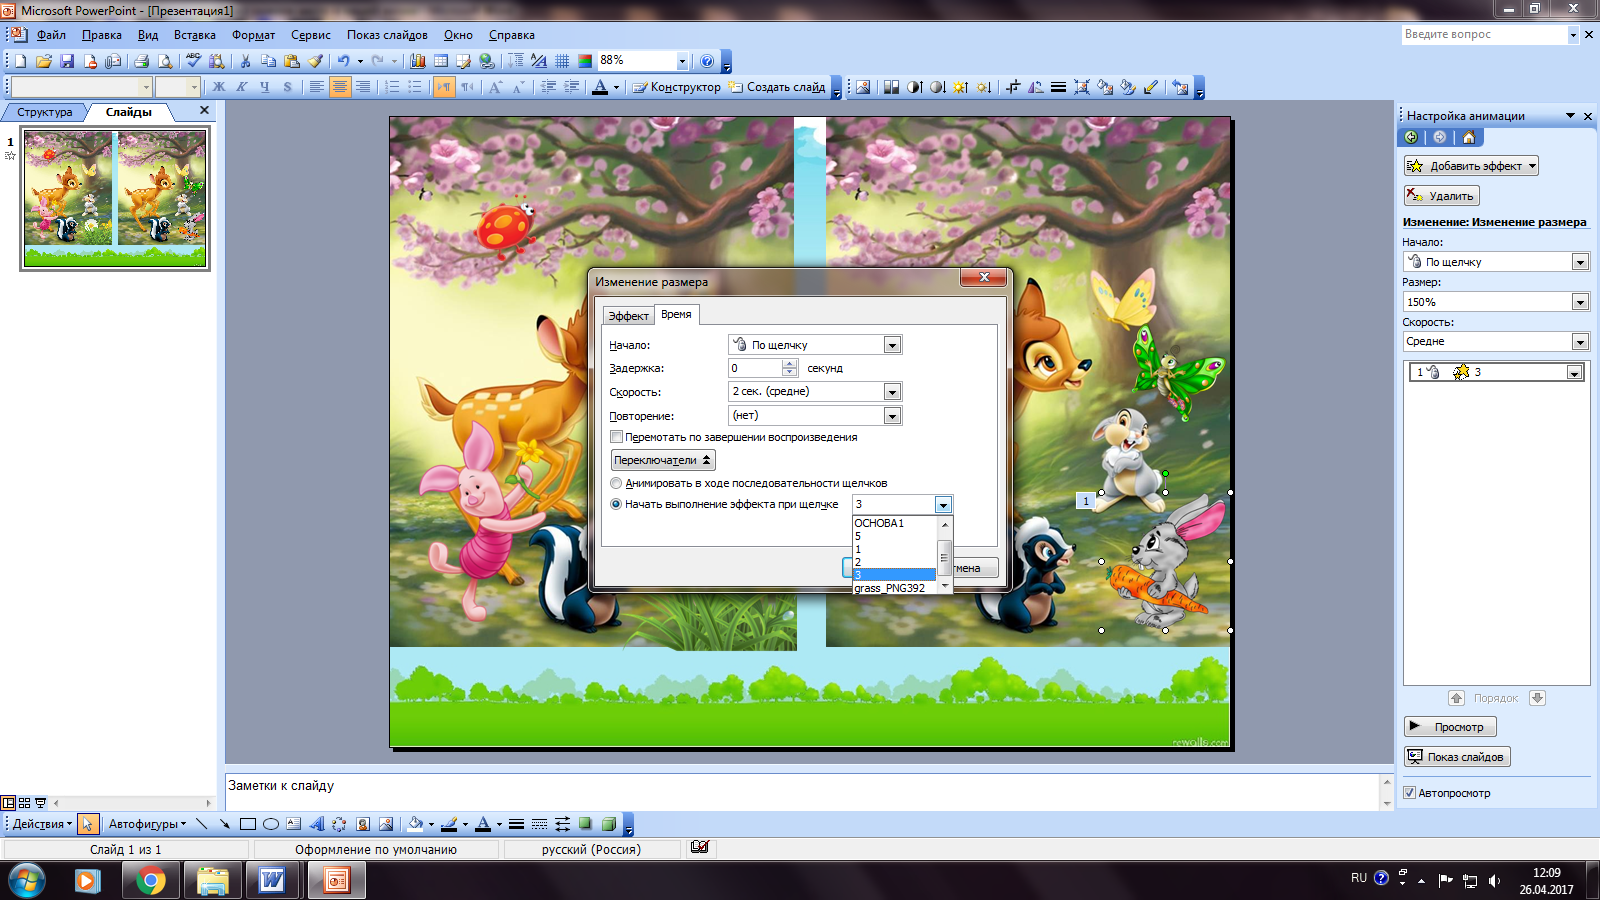The height and width of the screenshot is (900, 1600).
Task: Increase brightness with the sun up icon
Action: point(961,87)
